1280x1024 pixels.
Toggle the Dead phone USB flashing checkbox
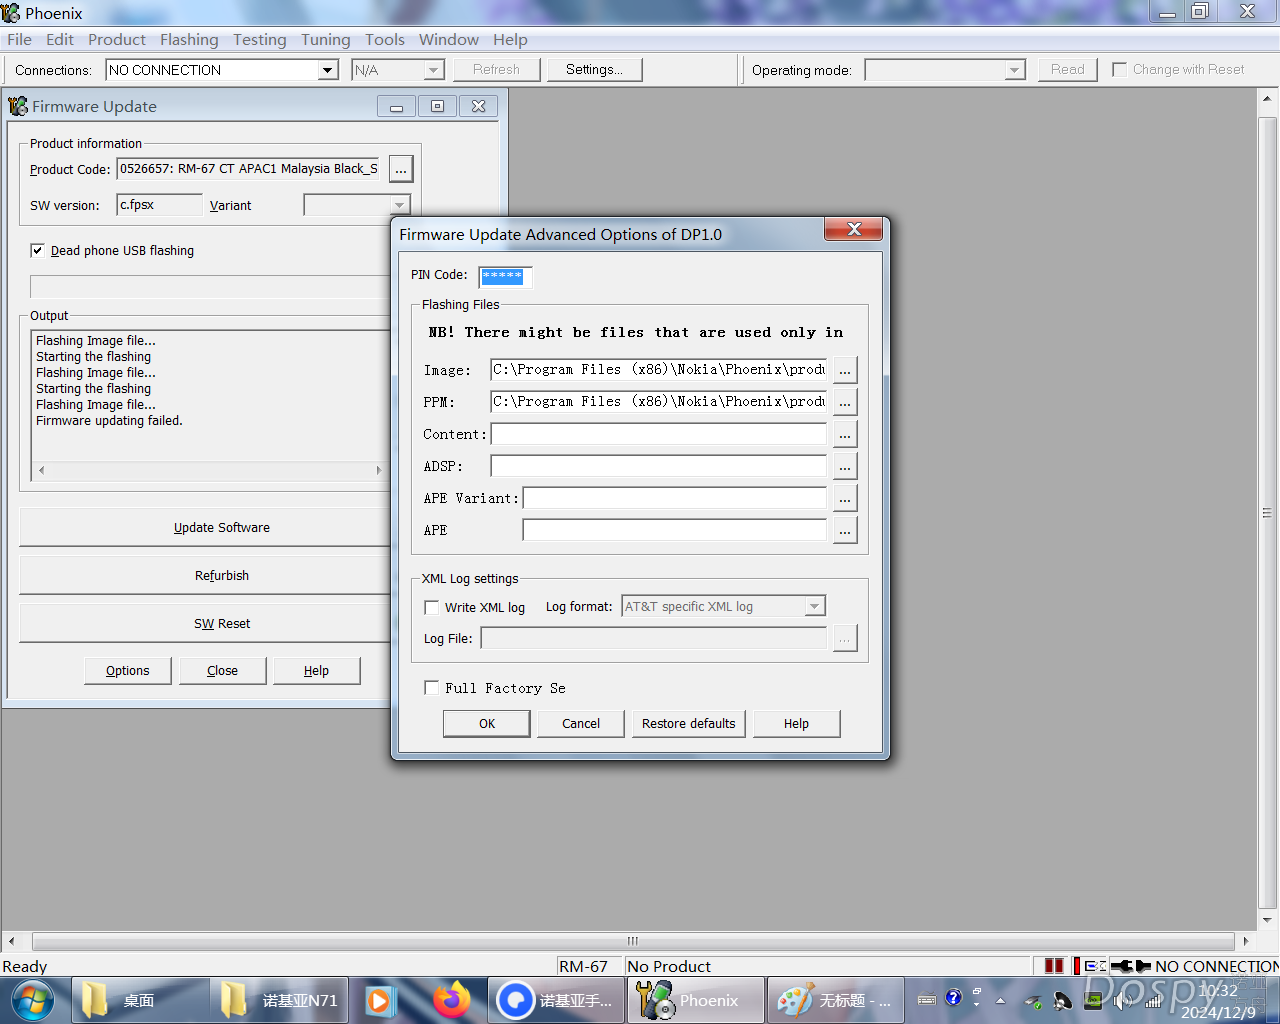tap(38, 250)
